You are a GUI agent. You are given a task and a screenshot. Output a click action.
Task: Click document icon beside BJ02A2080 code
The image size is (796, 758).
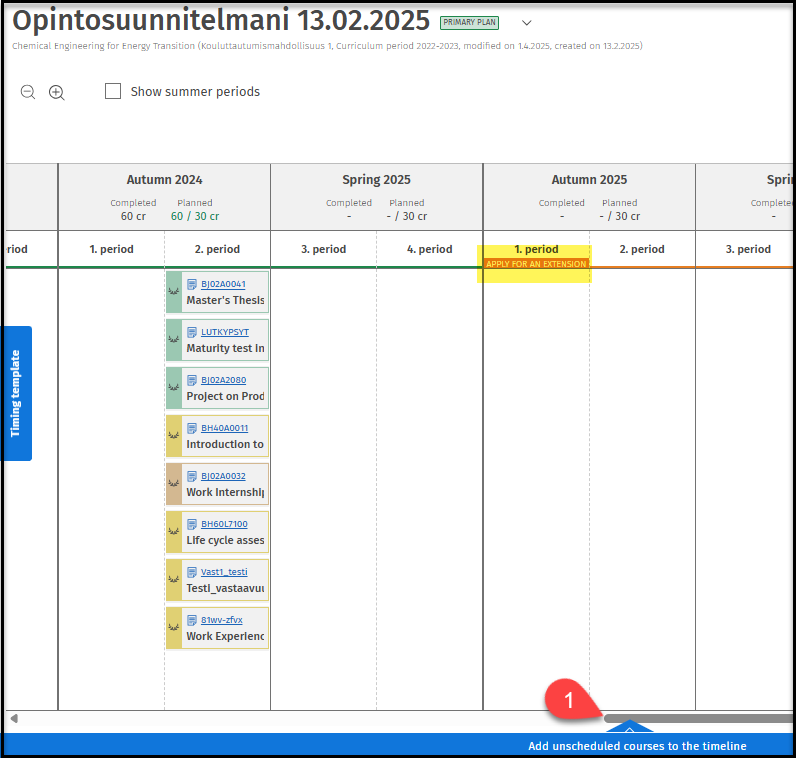click(x=192, y=380)
